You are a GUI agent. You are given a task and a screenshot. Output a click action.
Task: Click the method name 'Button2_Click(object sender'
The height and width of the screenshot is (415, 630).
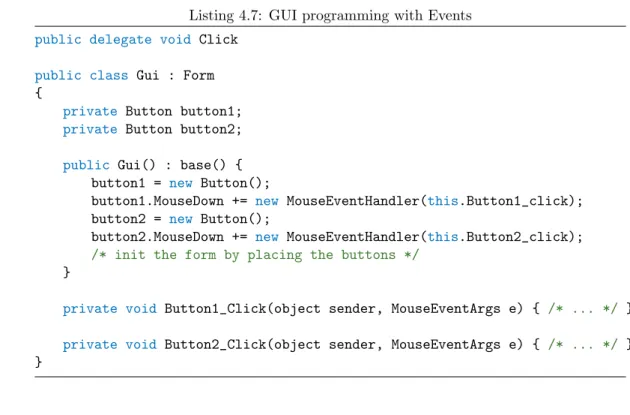click(270, 345)
